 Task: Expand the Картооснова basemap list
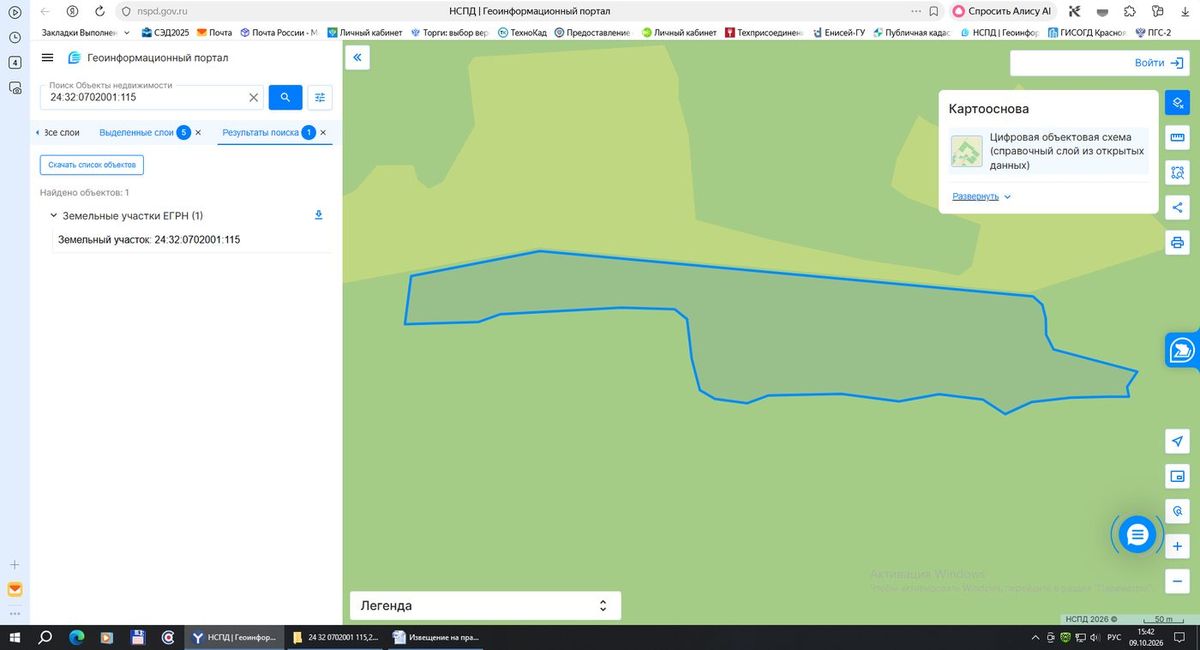click(x=982, y=196)
